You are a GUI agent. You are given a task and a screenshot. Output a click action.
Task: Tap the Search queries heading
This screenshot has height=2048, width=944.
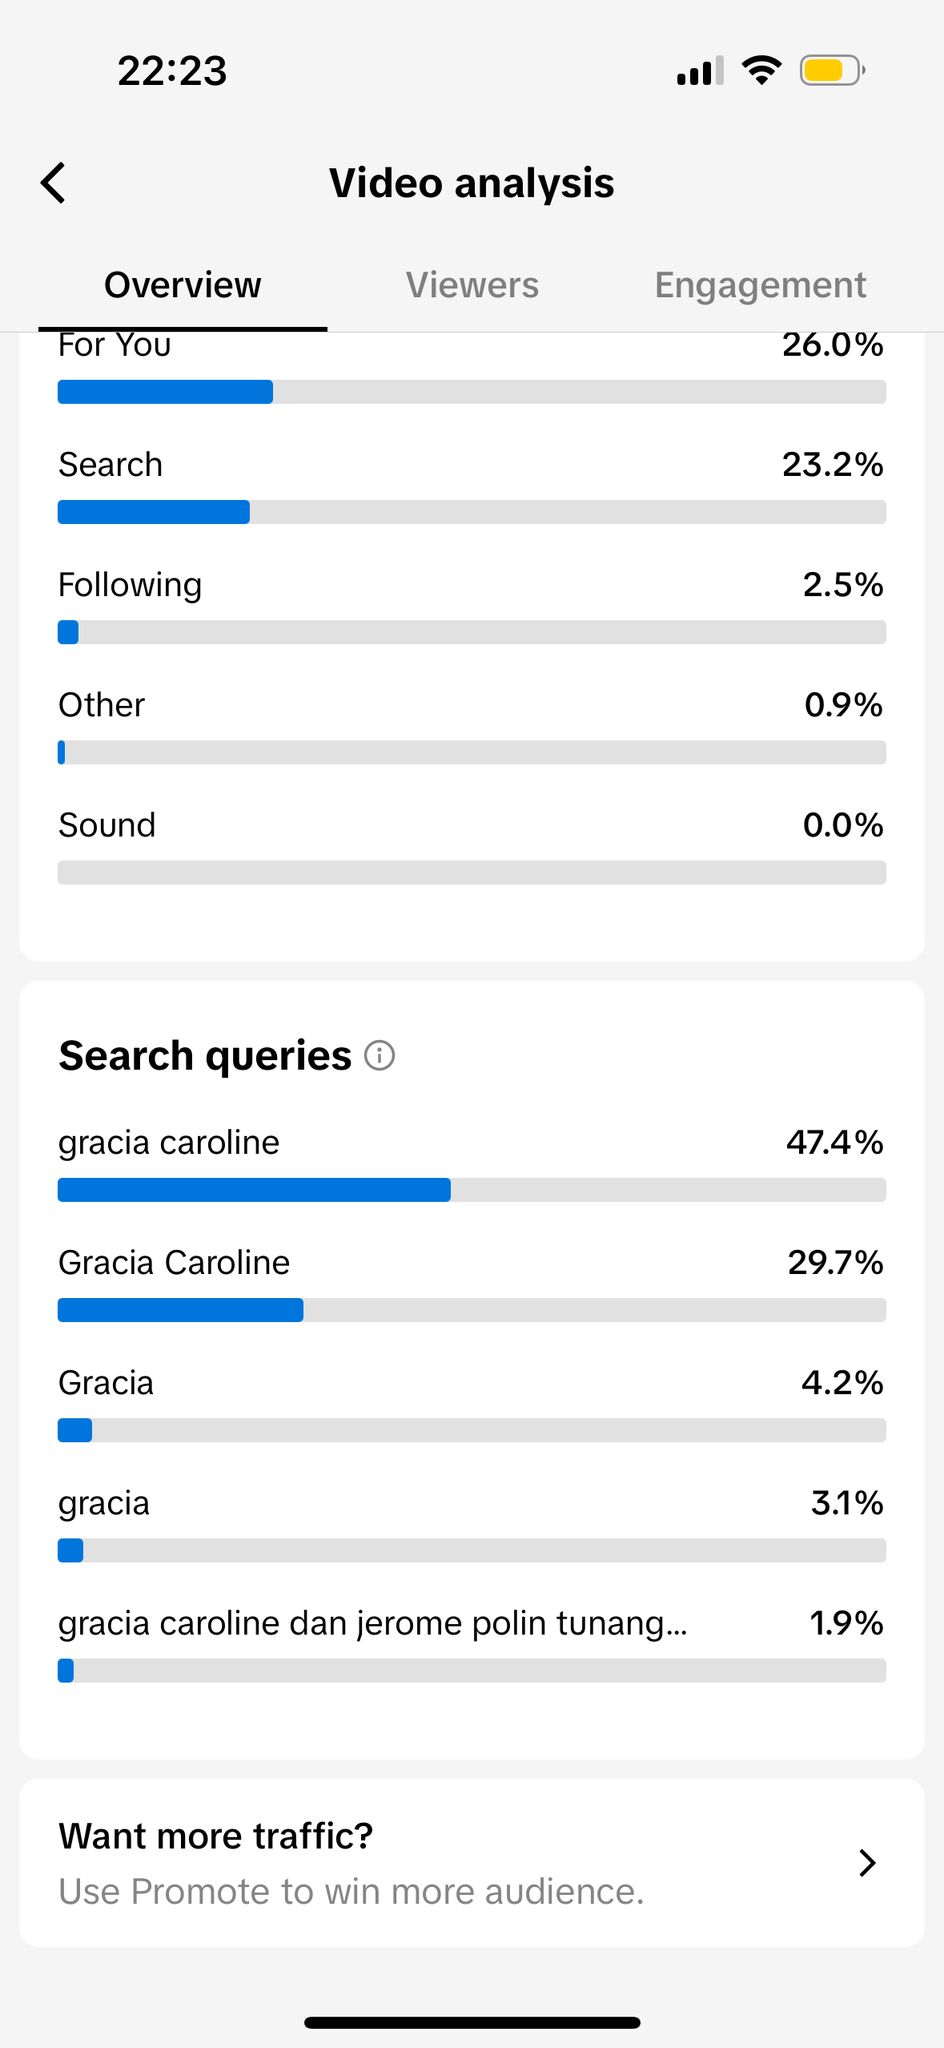coord(205,1056)
